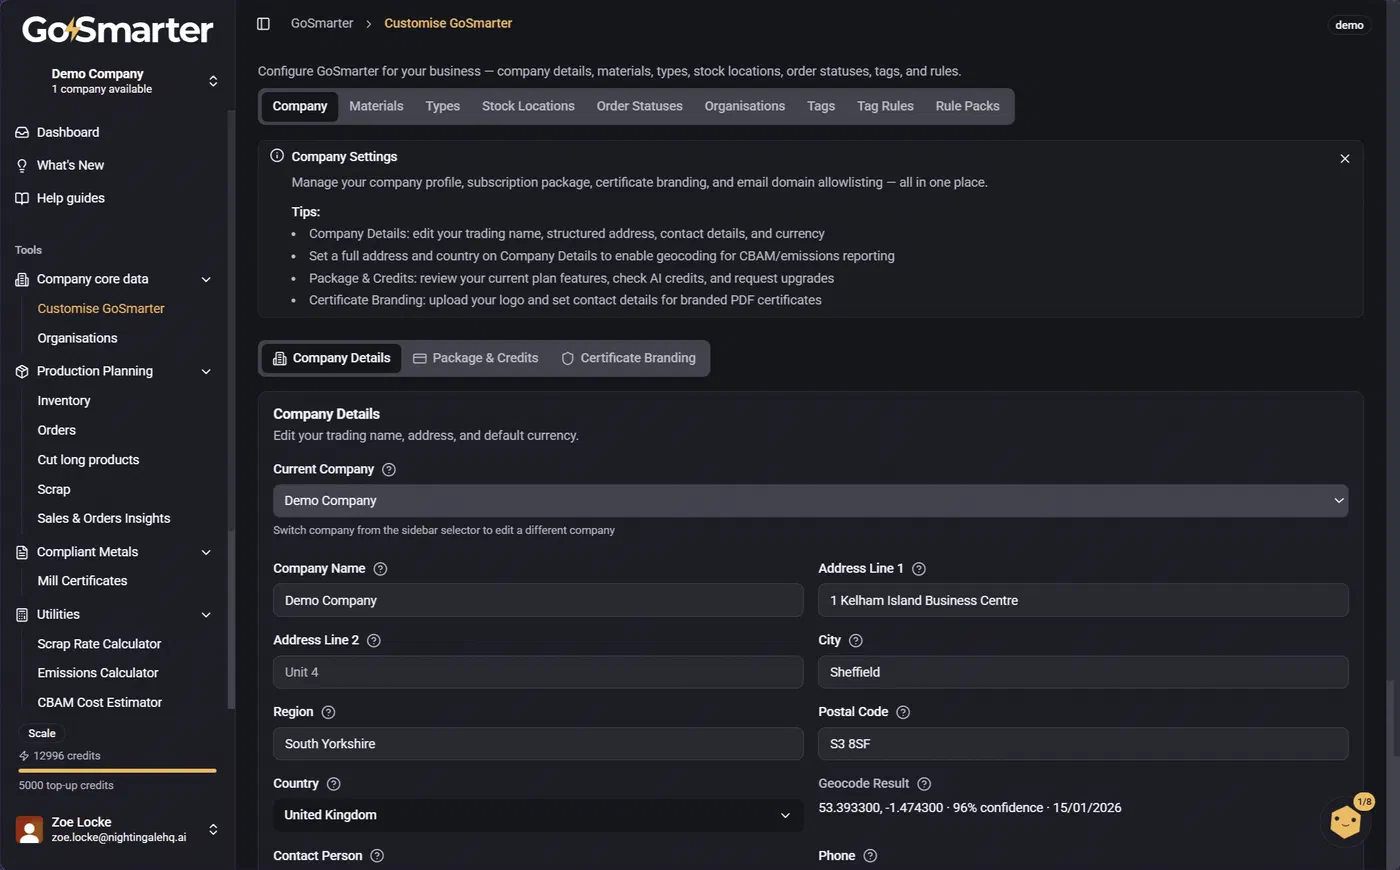Open help tooltip for Address Line 1
Image resolution: width=1400 pixels, height=870 pixels.
(x=919, y=568)
